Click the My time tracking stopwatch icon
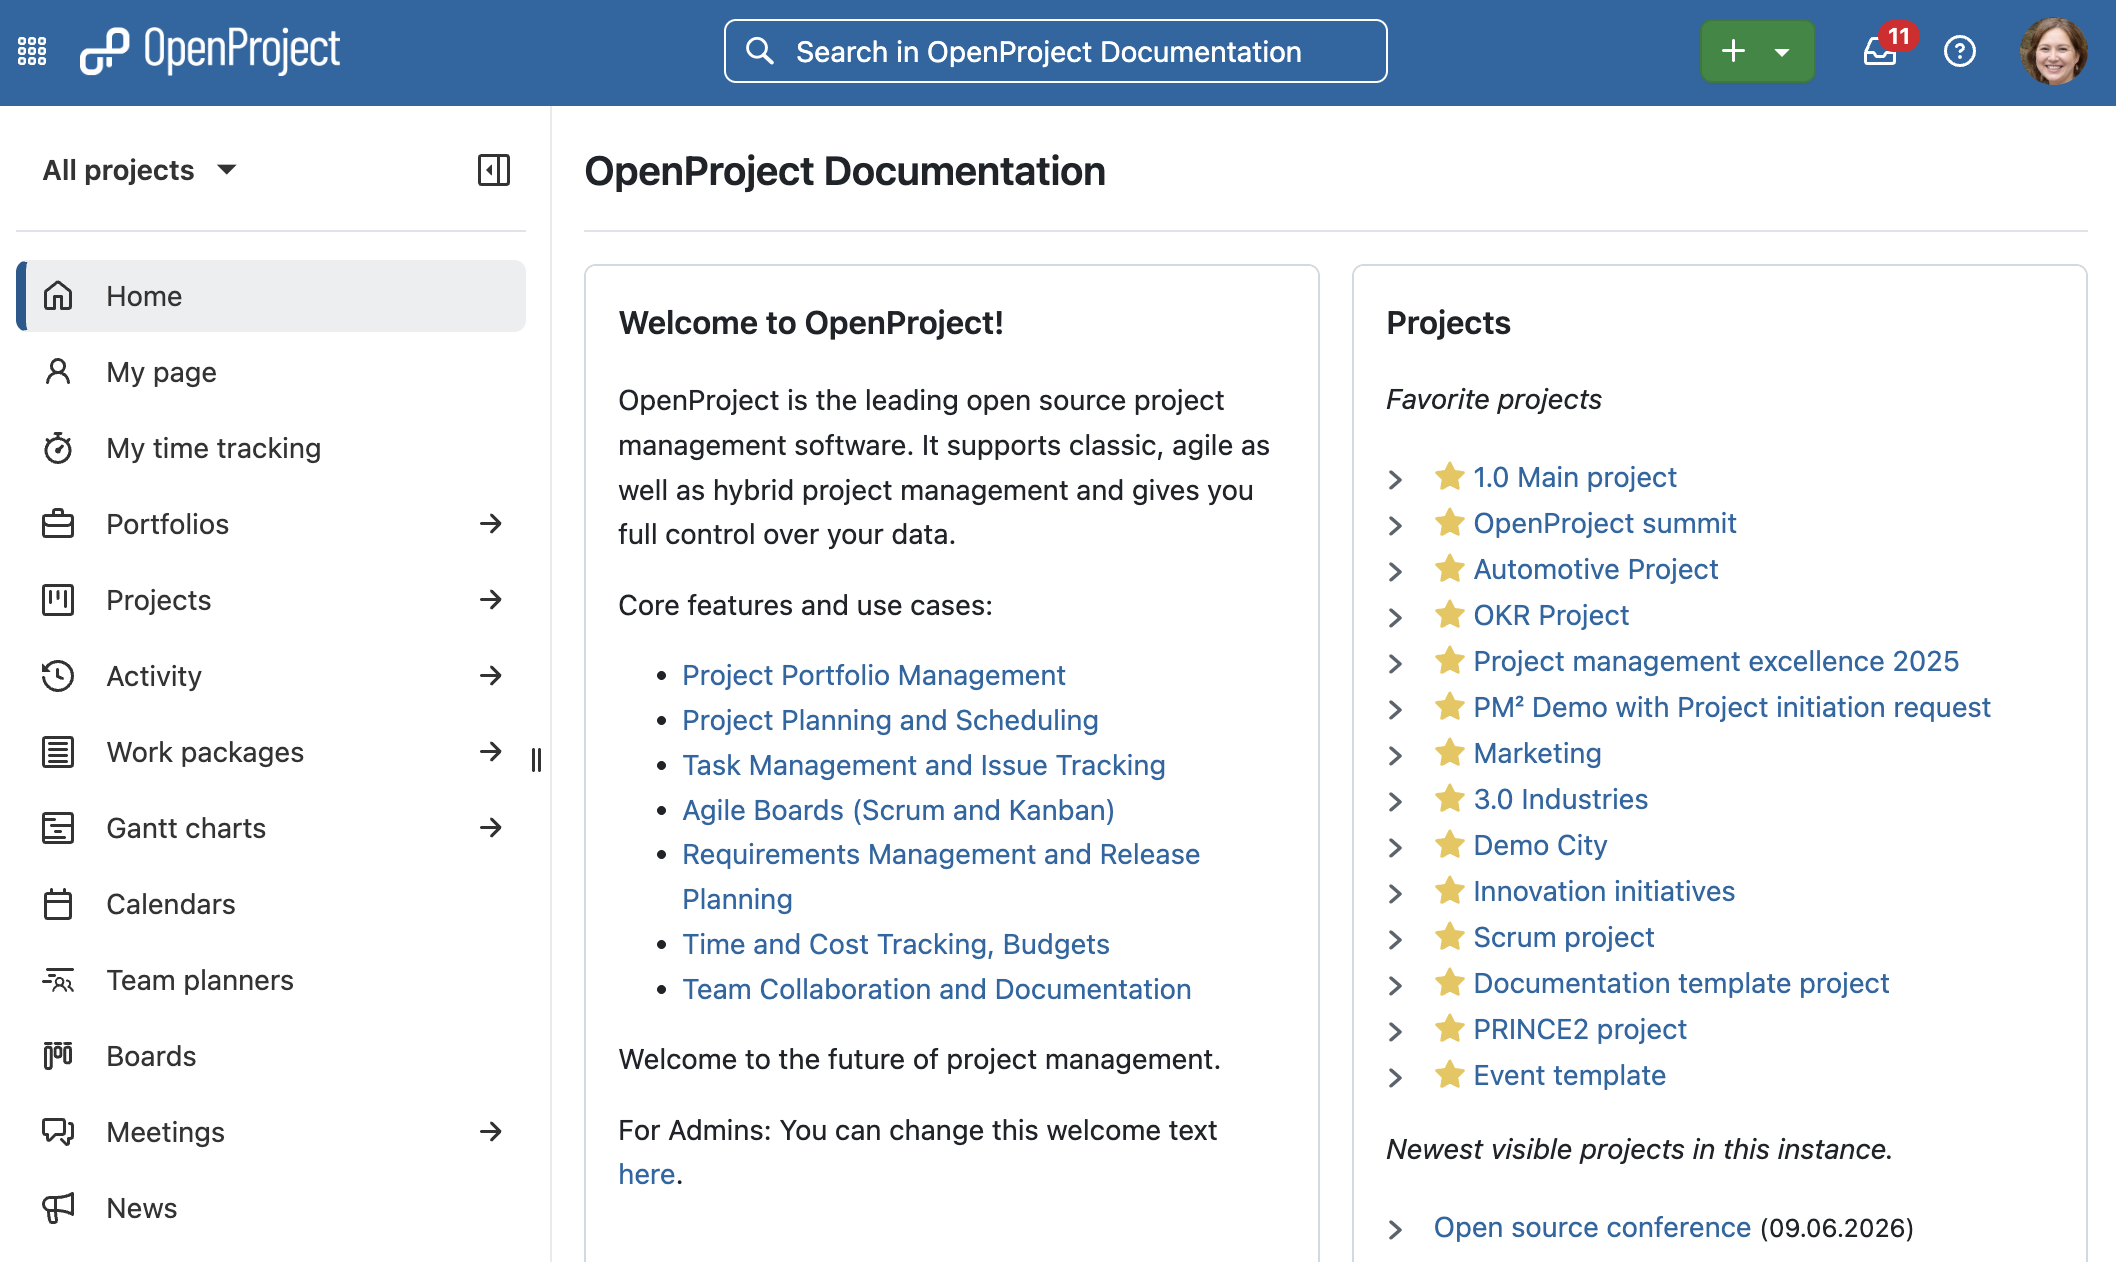The image size is (2116, 1262). pos(58,448)
